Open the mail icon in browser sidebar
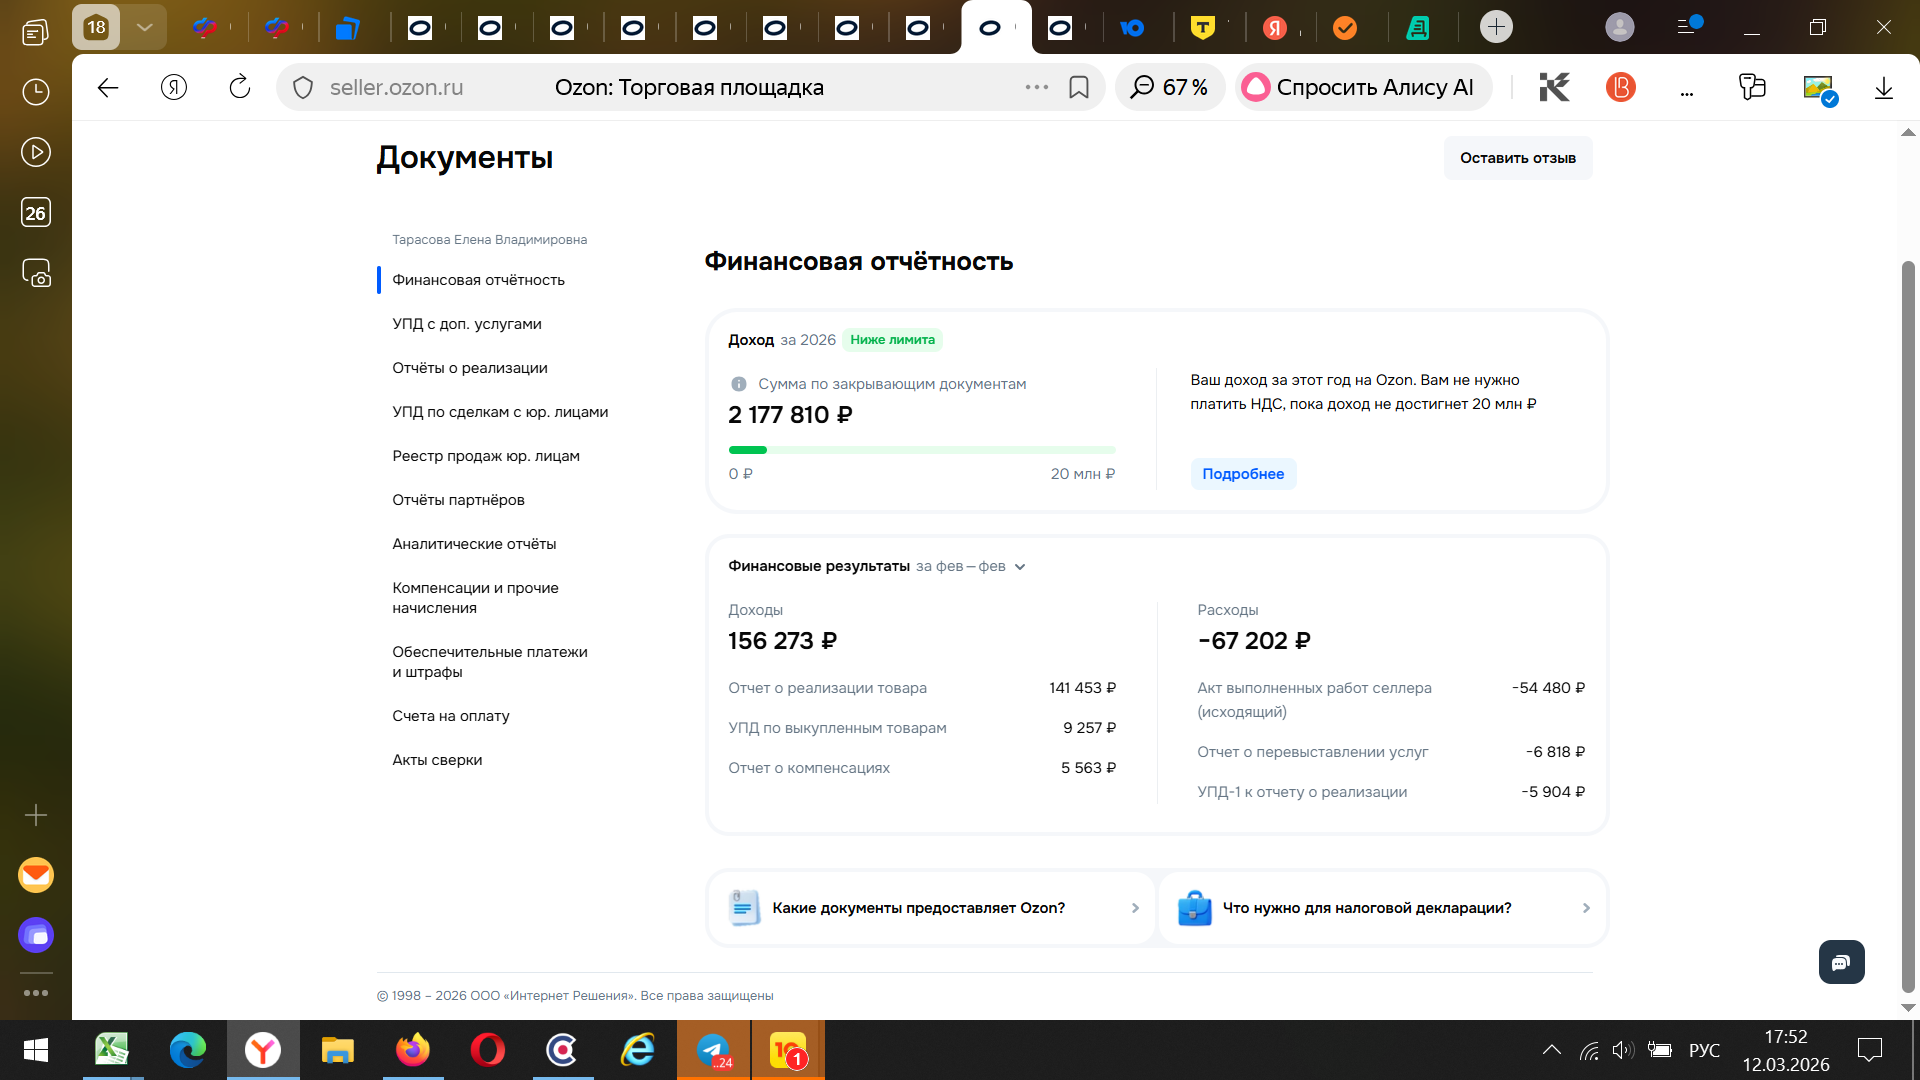Screen dimensions: 1920x1080 tap(36, 875)
